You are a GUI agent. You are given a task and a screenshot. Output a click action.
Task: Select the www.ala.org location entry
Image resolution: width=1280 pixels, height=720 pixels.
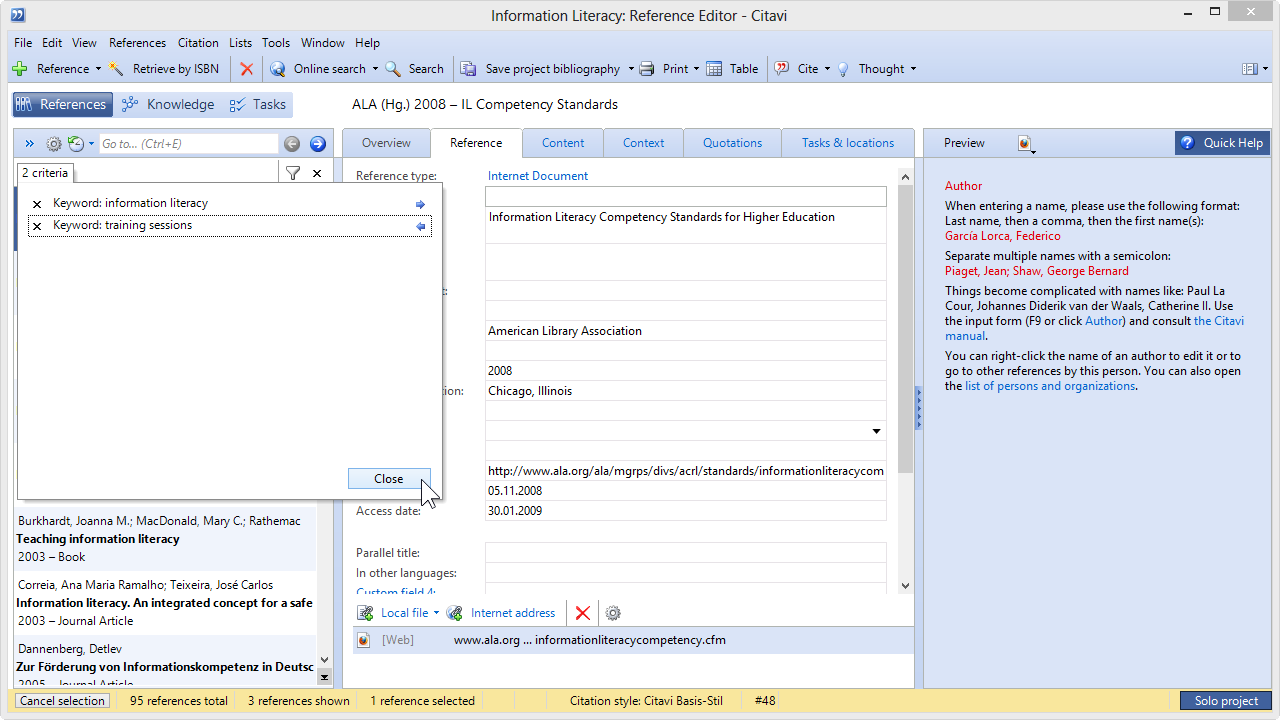pyautogui.click(x=633, y=640)
